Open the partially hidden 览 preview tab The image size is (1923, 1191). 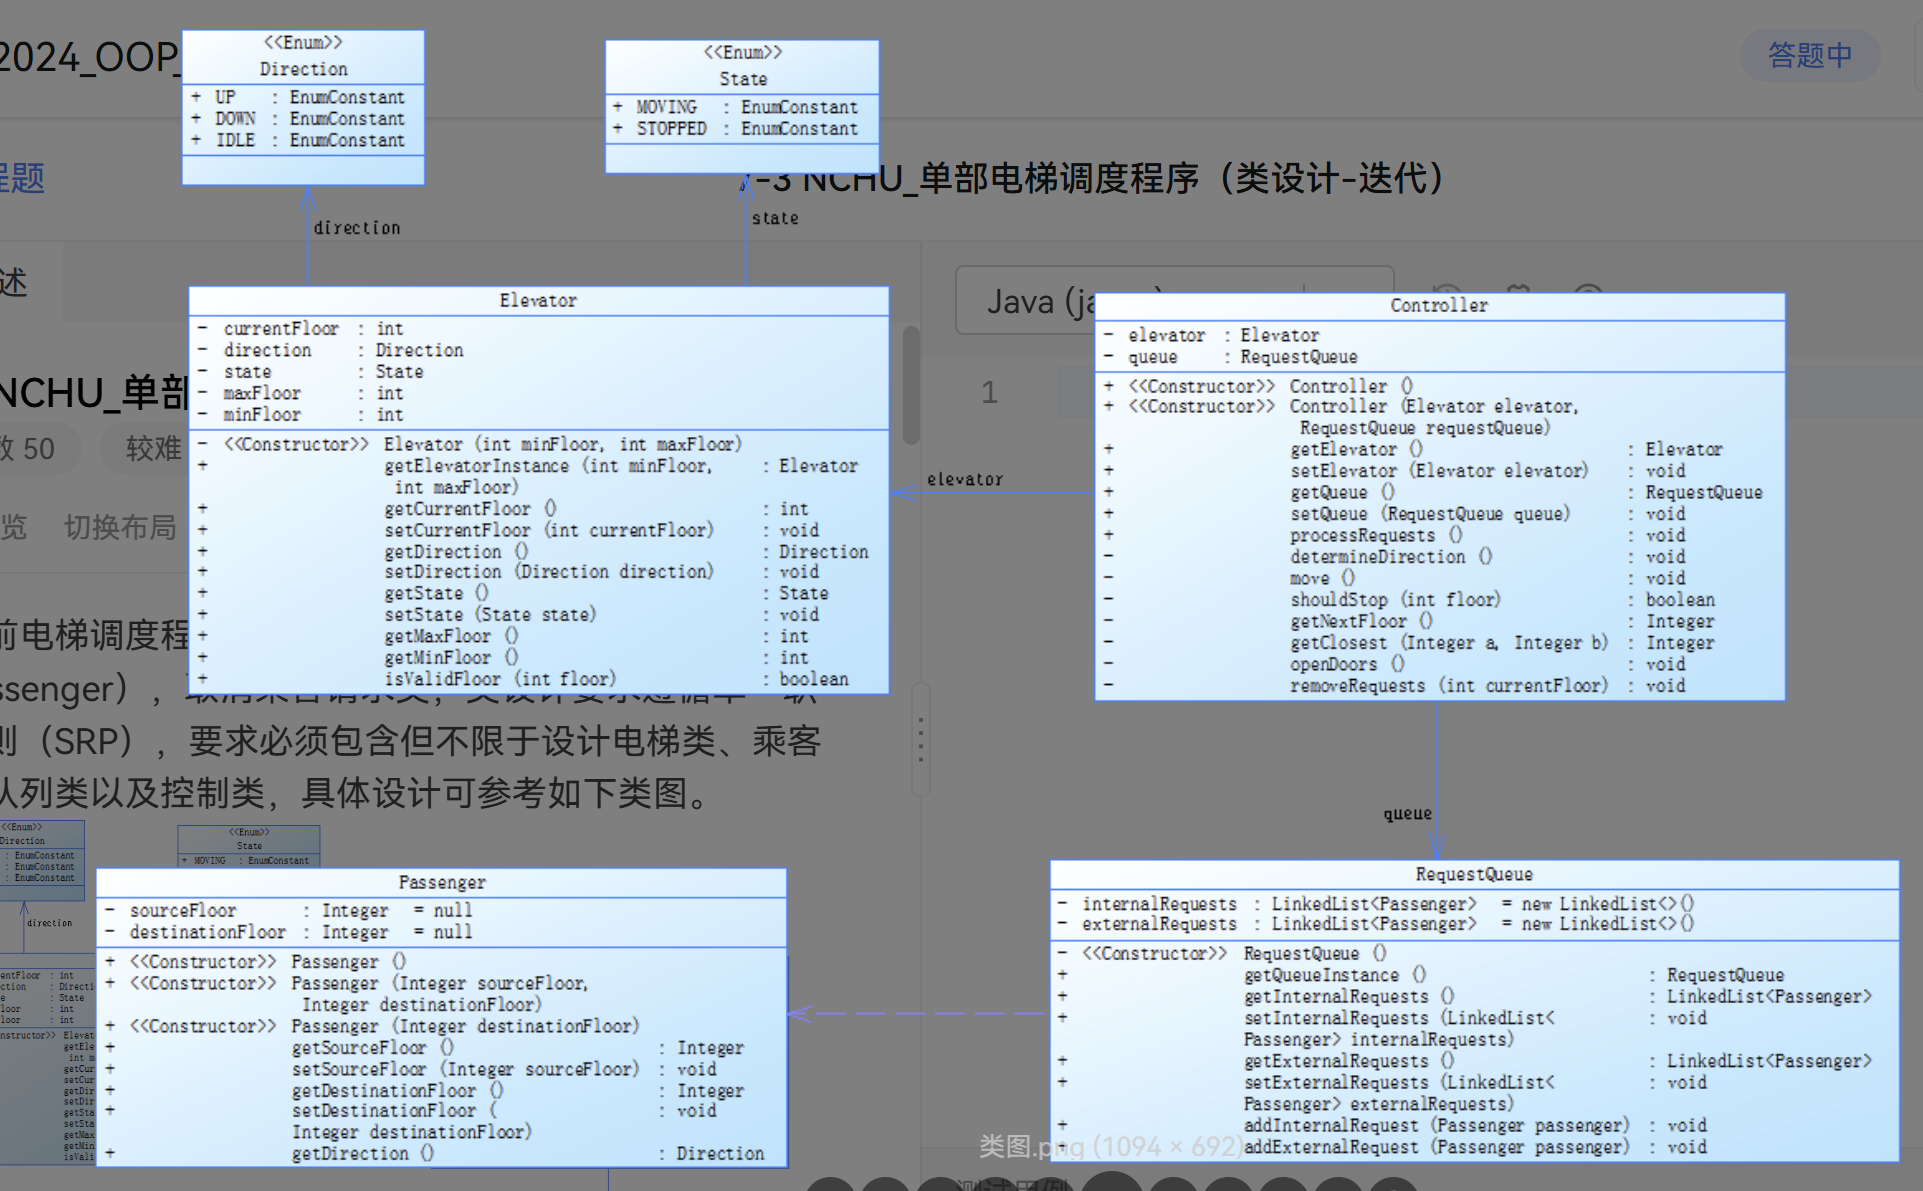pyautogui.click(x=14, y=527)
